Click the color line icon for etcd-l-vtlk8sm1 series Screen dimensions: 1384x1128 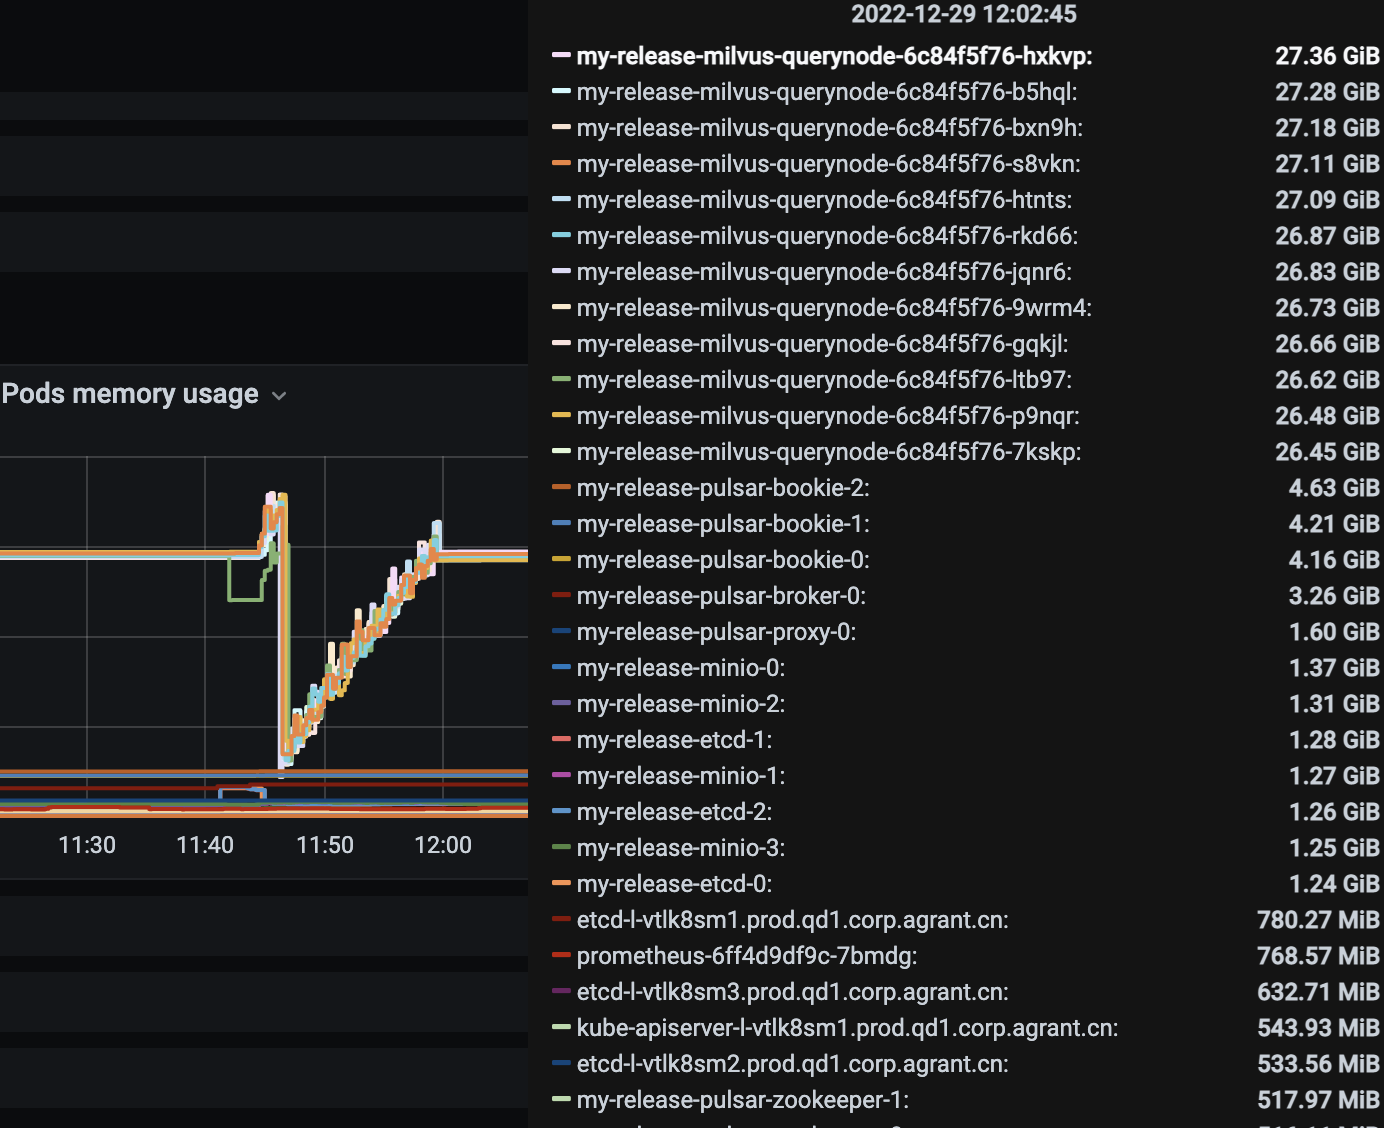(x=560, y=920)
